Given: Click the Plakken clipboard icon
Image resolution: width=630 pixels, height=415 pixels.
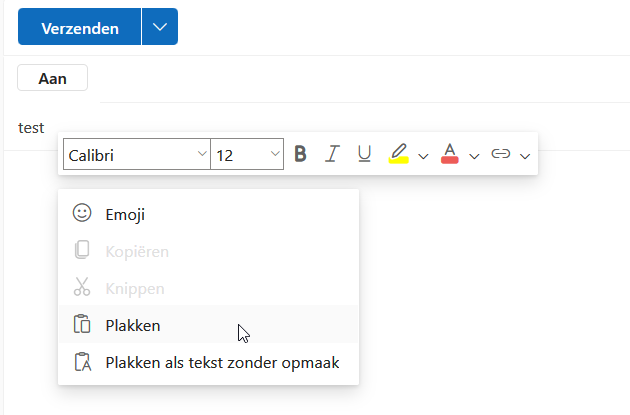Looking at the screenshot, I should (82, 325).
